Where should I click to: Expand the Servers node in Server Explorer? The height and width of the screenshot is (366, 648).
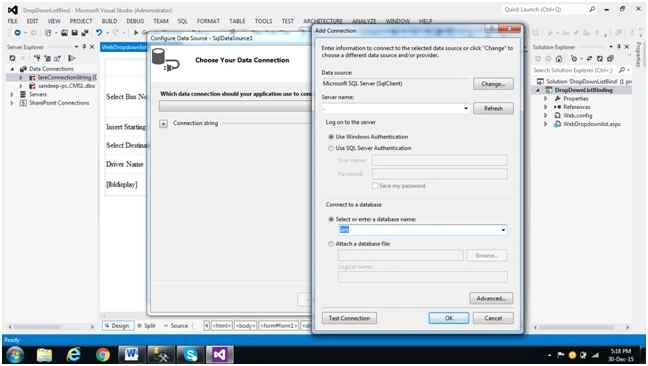(x=12, y=95)
